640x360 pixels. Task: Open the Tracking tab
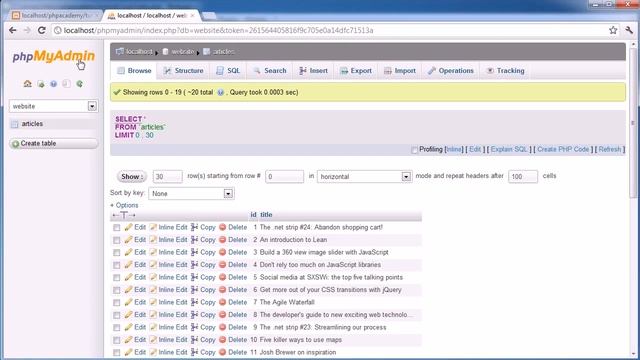[505, 71]
